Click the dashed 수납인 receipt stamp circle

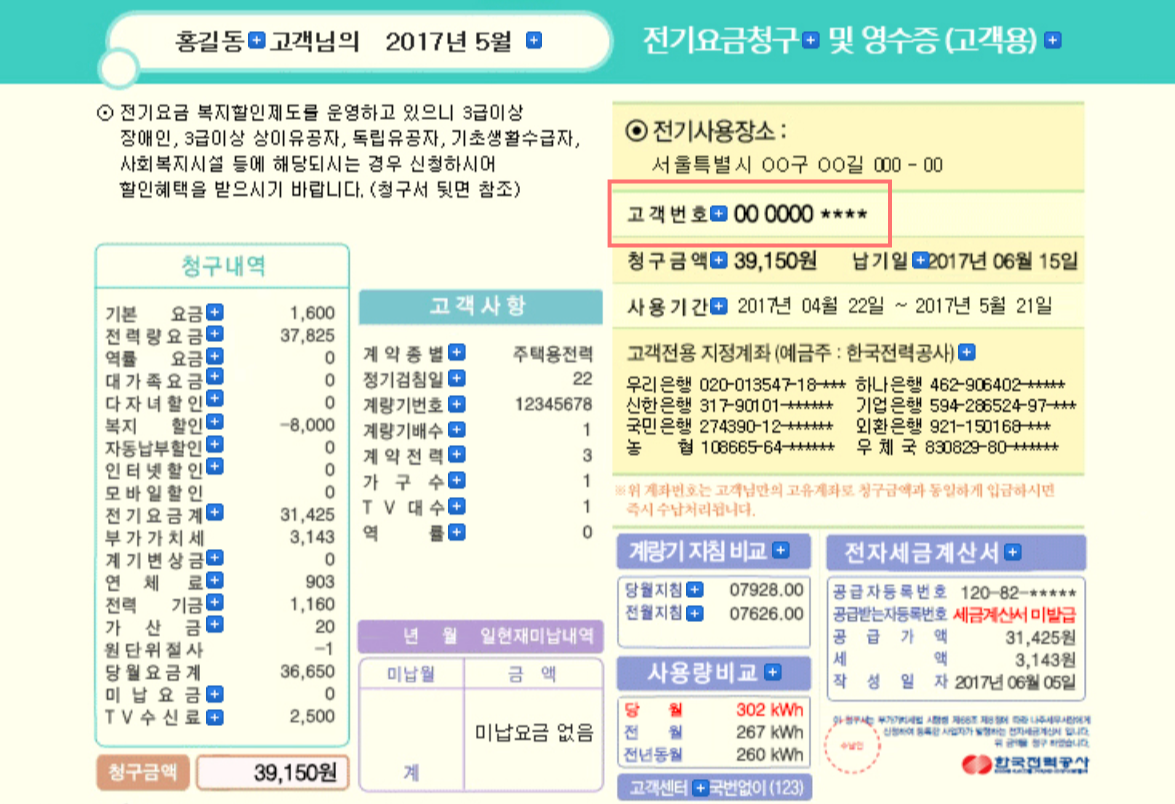tap(853, 748)
